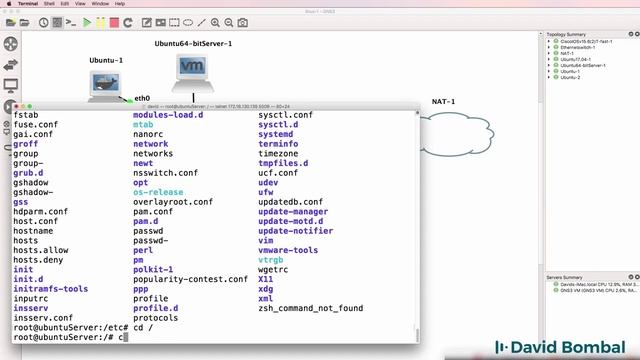Select the draw ellipse tool
Viewport: 640px width, 360px height.
[x=188, y=23]
